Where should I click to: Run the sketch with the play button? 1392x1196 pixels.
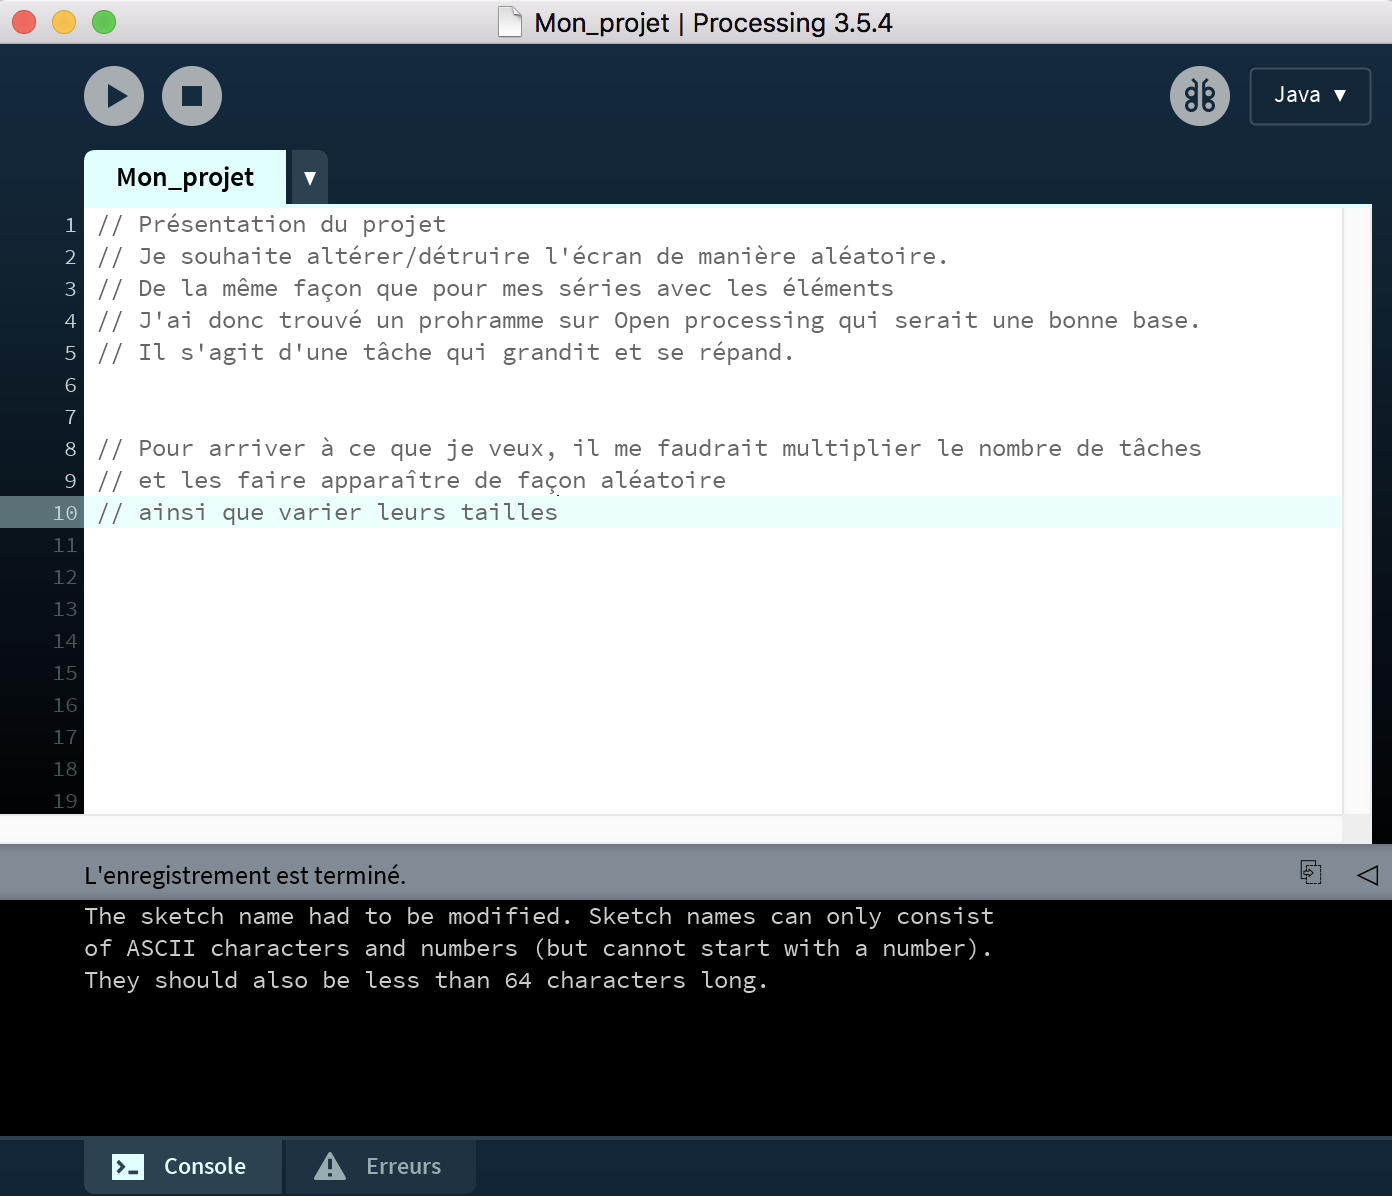click(x=114, y=96)
